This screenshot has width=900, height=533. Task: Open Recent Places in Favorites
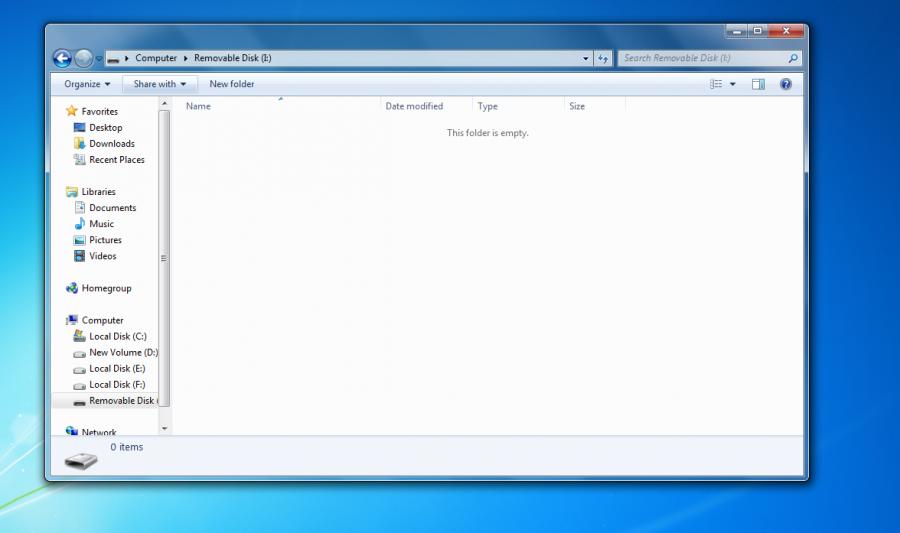click(x=117, y=159)
